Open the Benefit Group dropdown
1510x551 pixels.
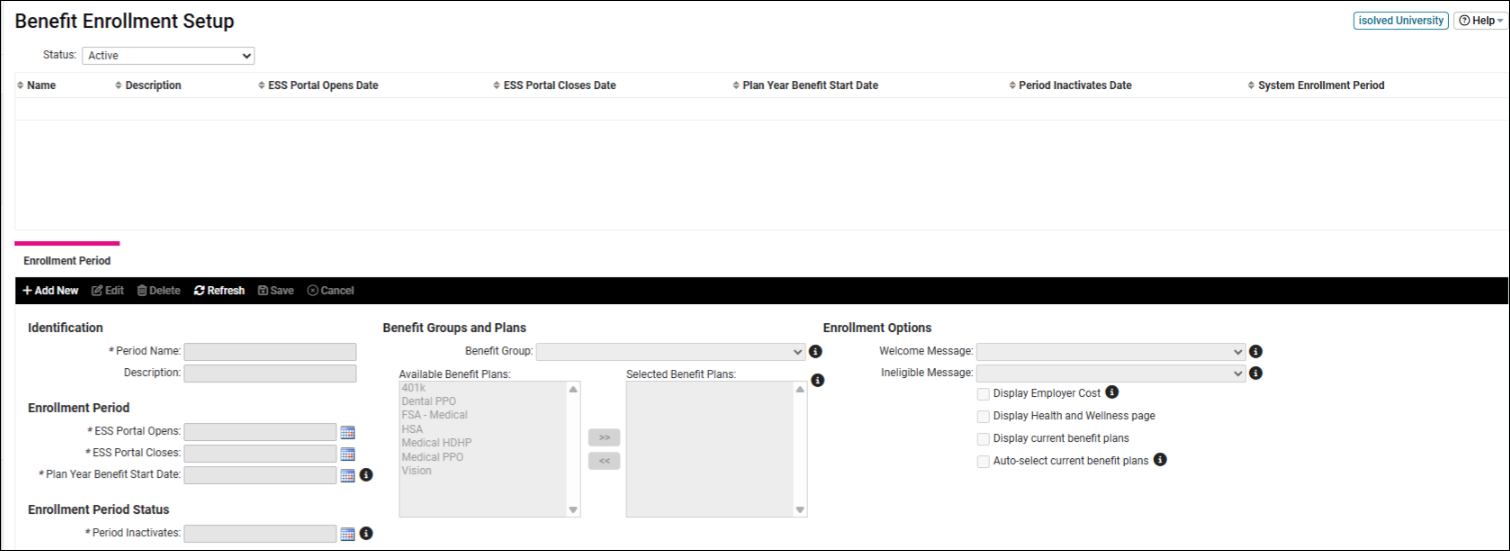point(671,352)
